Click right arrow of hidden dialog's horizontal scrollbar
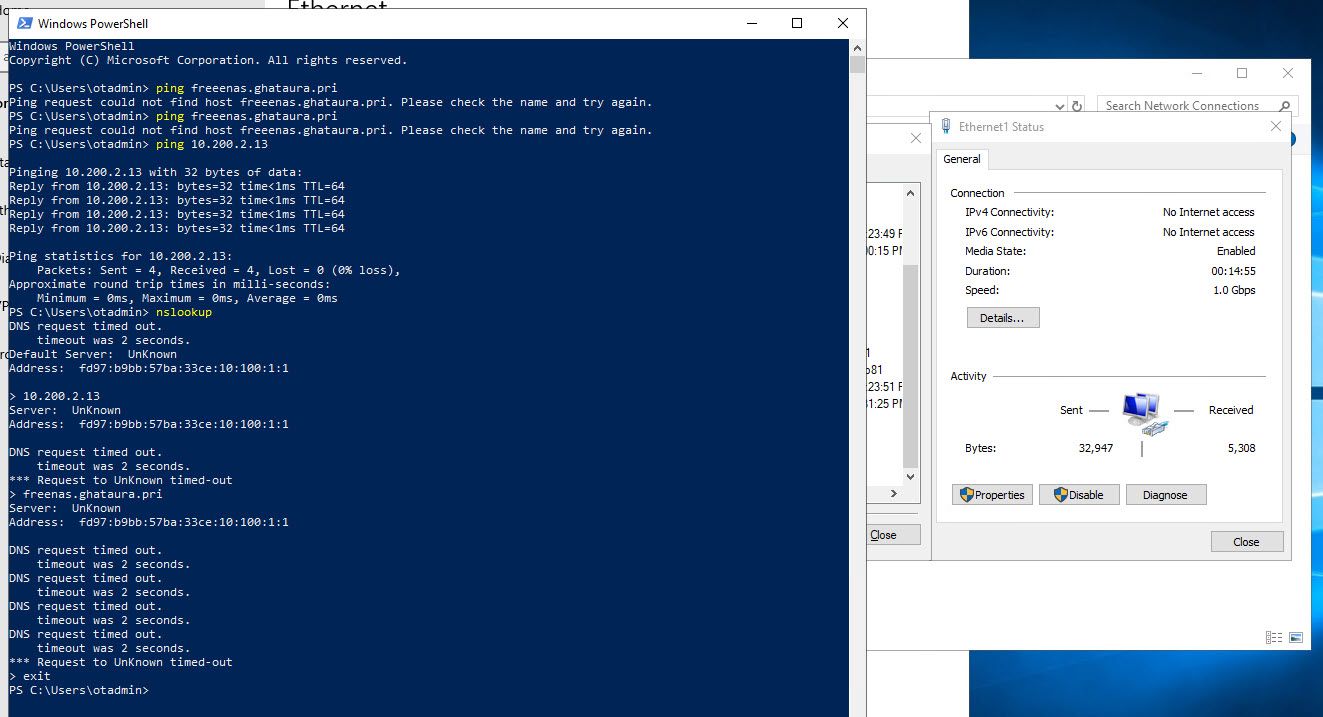 click(893, 494)
